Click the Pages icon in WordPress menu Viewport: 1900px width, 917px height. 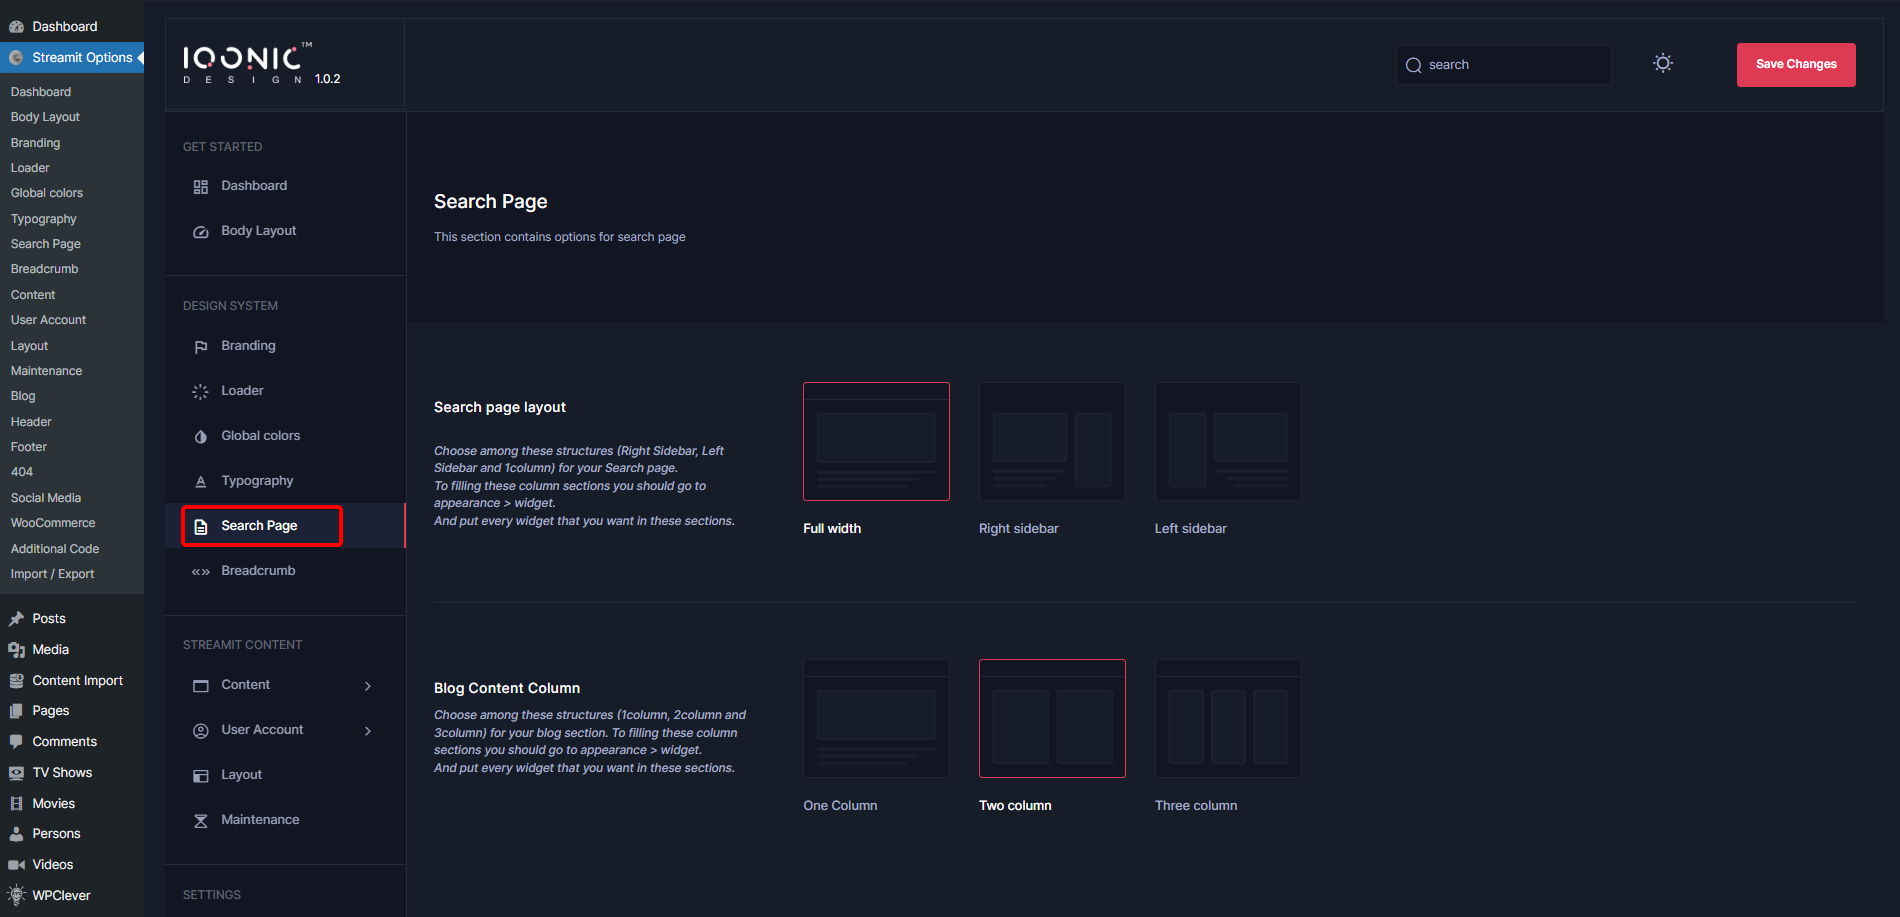tap(16, 711)
